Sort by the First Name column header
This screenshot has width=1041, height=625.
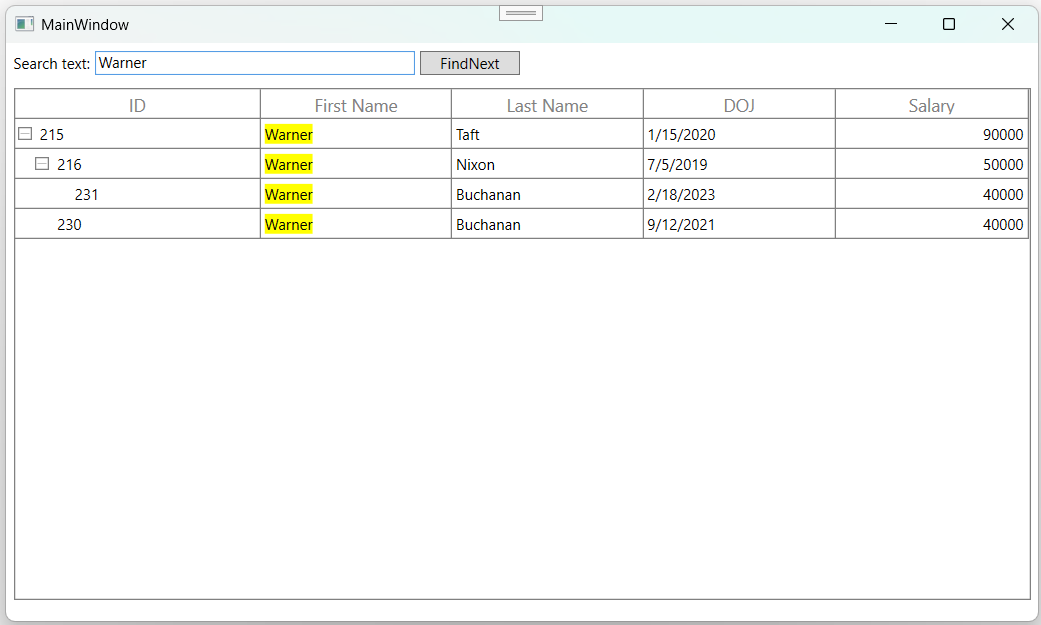click(356, 105)
